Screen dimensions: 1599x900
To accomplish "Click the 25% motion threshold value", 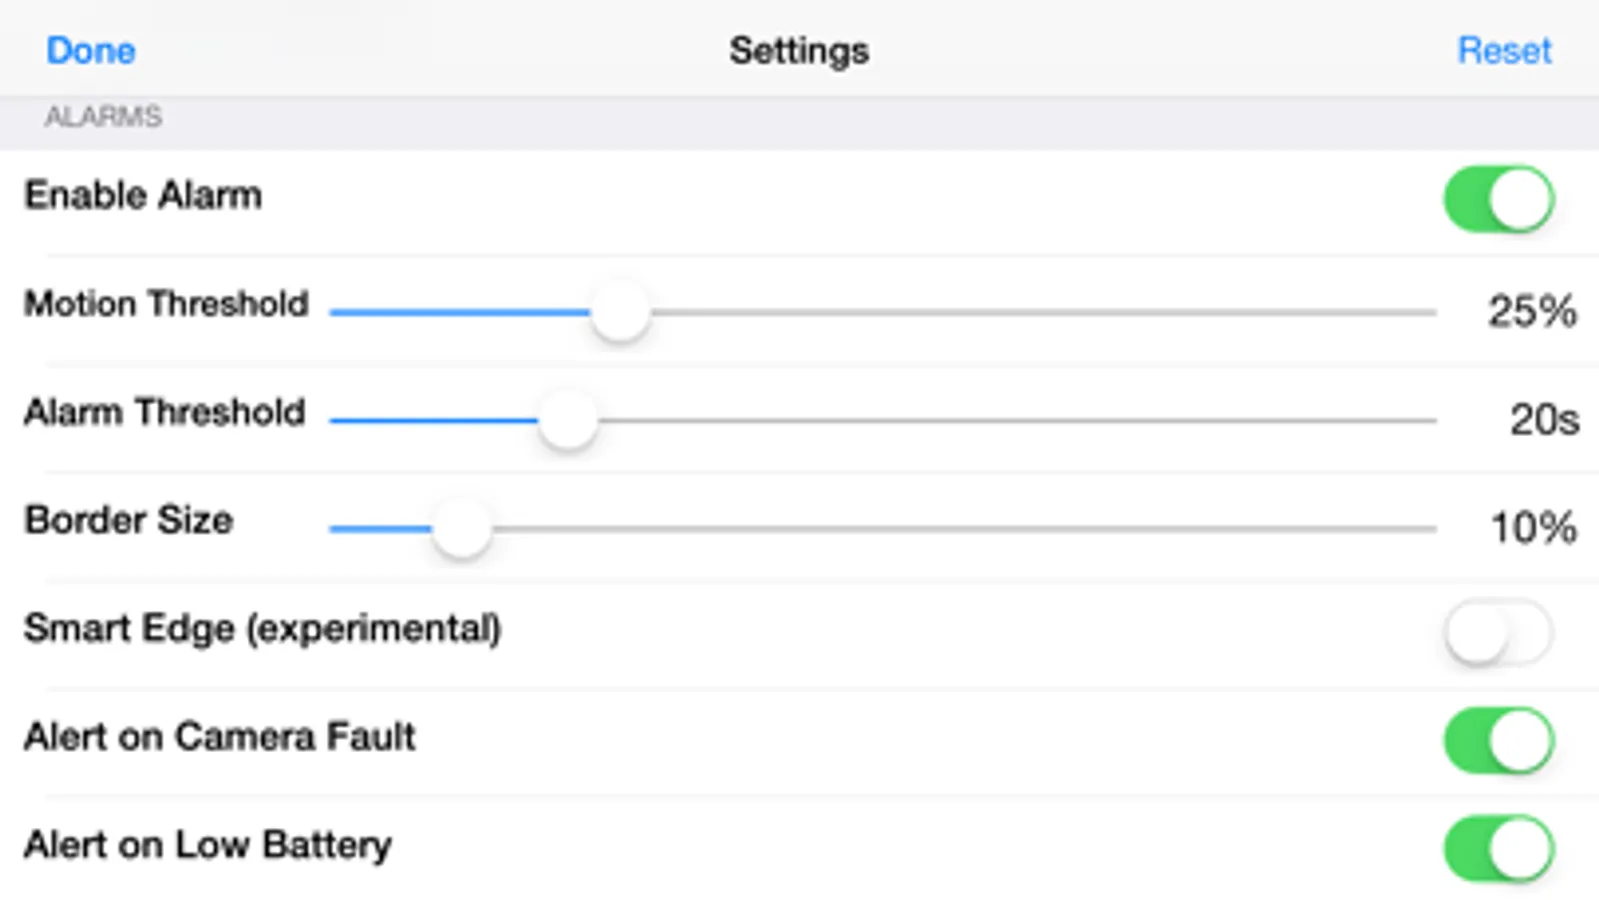I will click(1531, 311).
